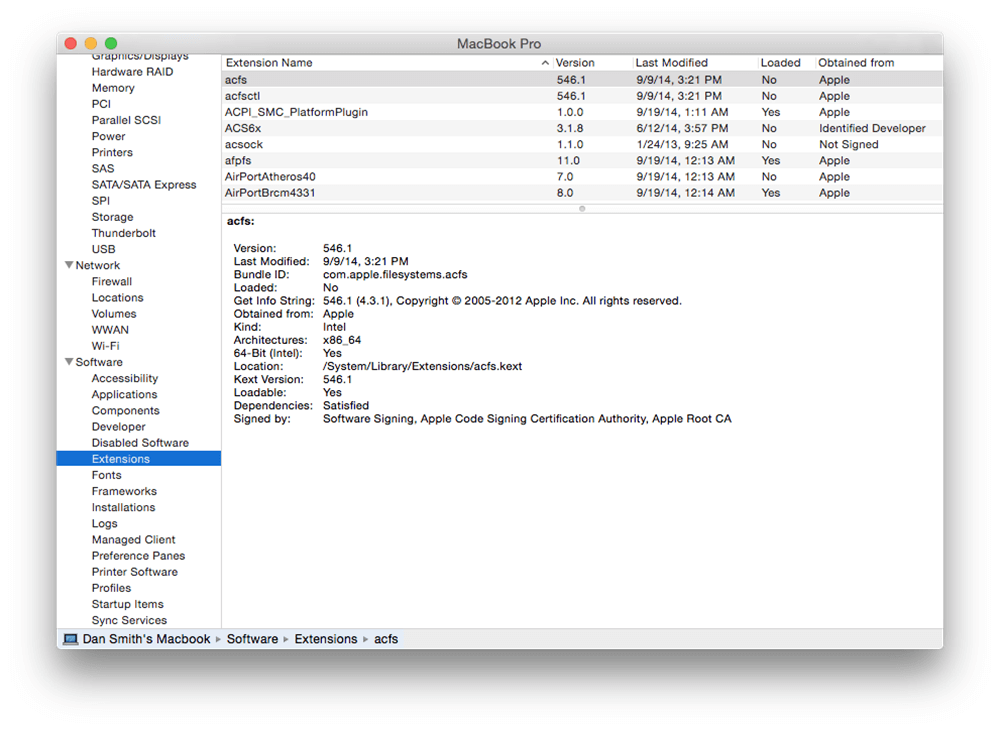
Task: Collapse the Network section disclosure triangle
Action: (69, 266)
